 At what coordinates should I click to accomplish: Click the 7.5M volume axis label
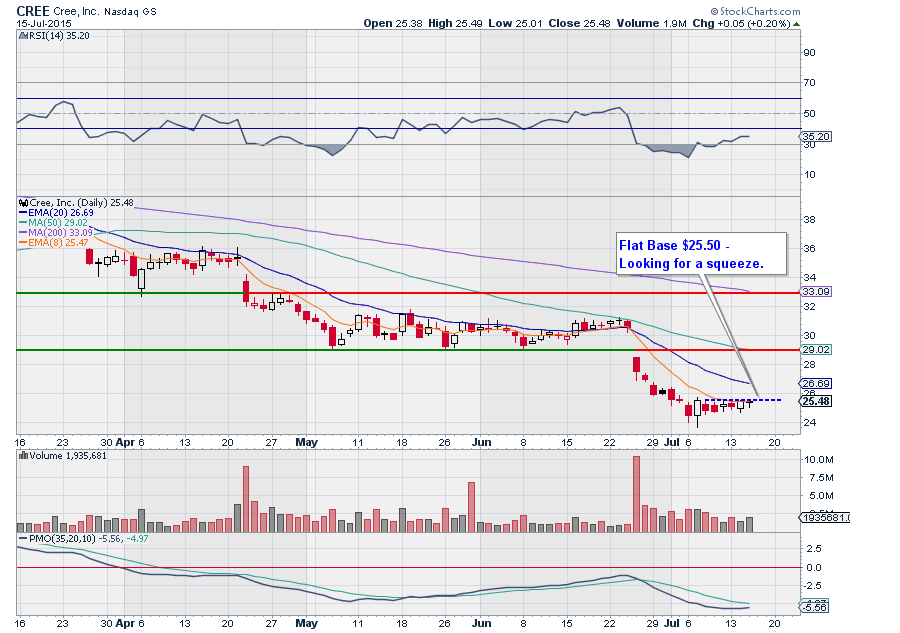pos(821,477)
